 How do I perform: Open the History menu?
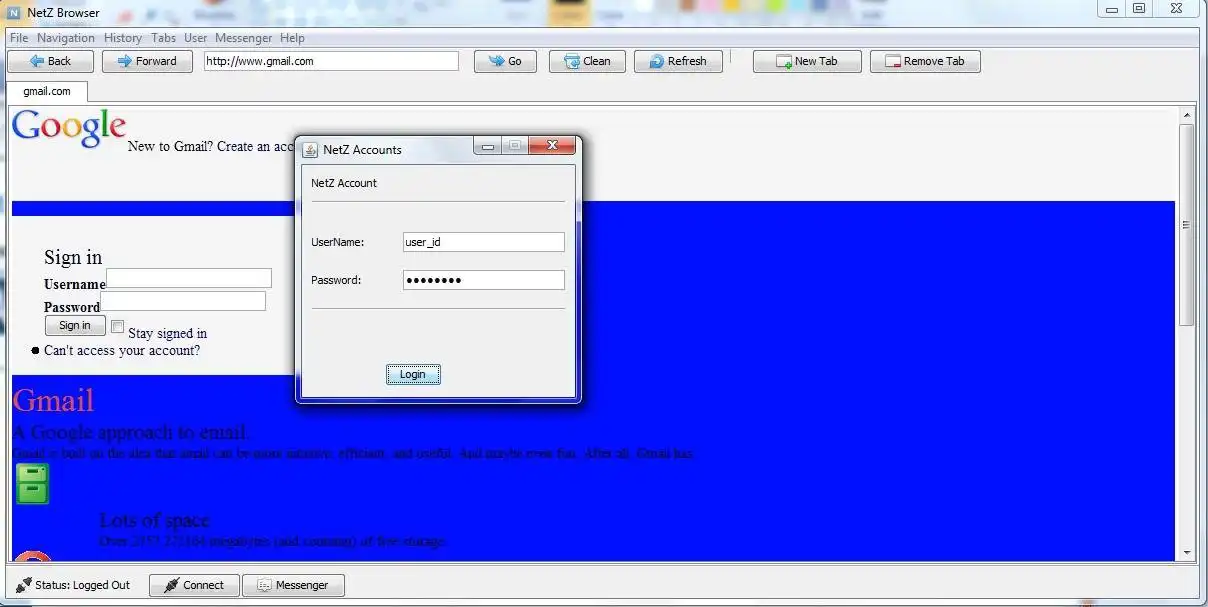(x=123, y=38)
